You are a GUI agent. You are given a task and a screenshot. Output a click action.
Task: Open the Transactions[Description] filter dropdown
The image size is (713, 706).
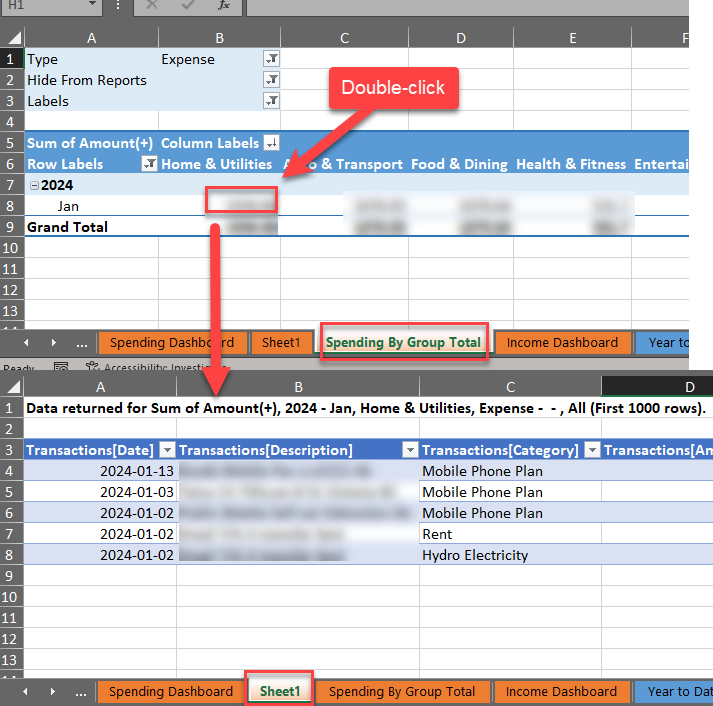click(x=410, y=450)
